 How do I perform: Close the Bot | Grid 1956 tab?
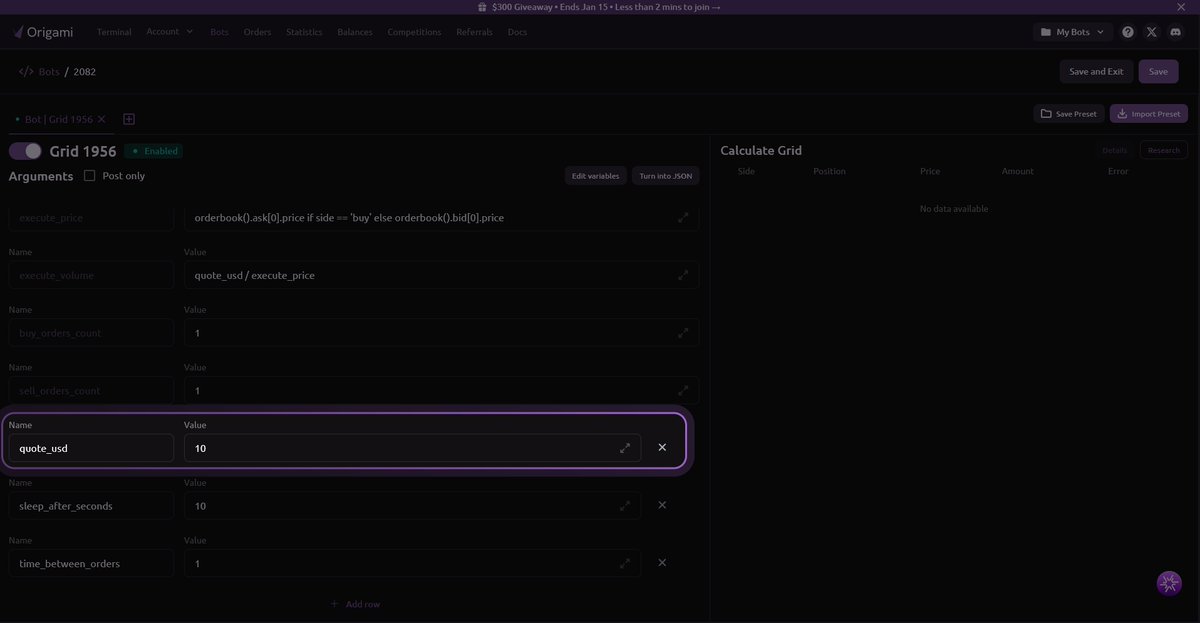pos(101,119)
